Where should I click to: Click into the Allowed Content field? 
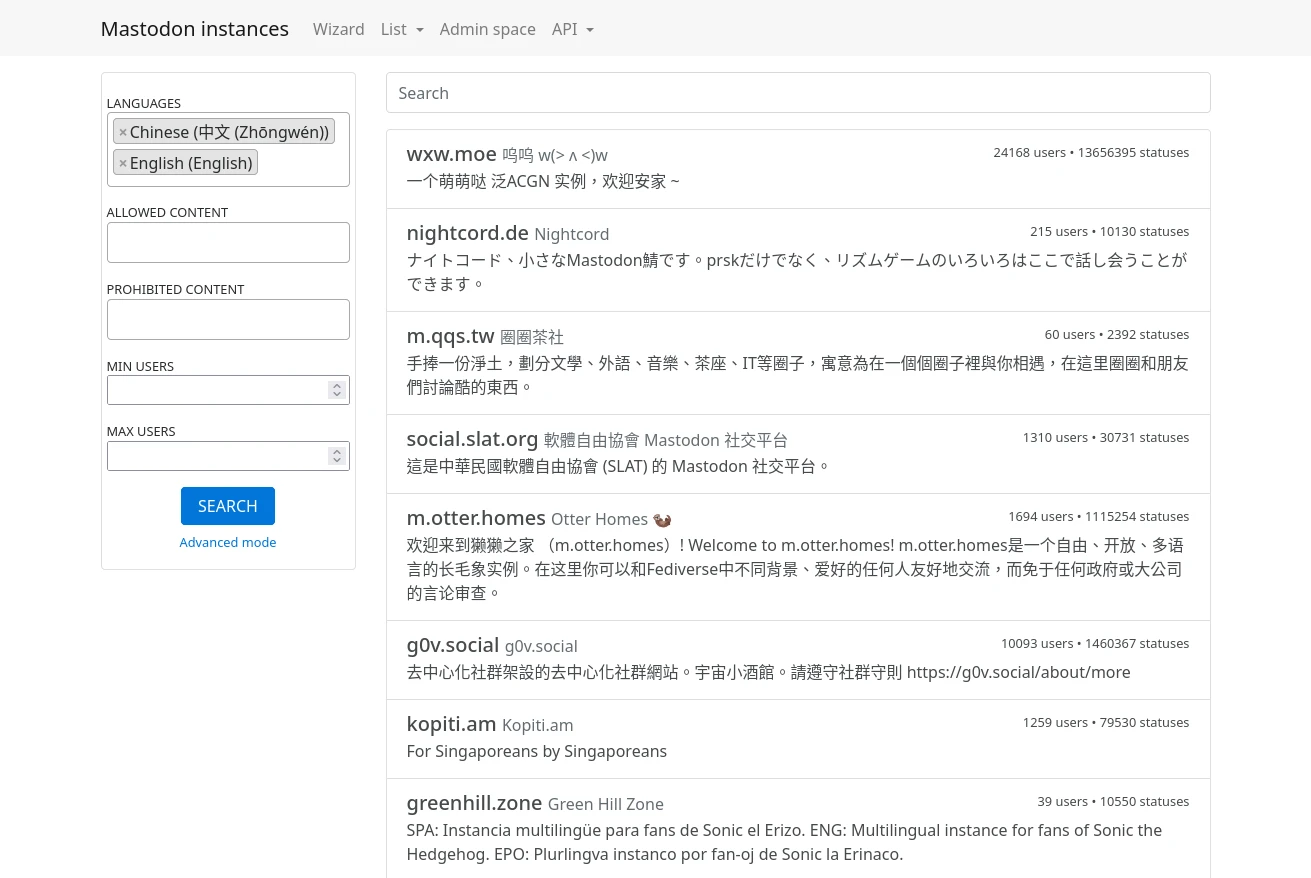click(x=228, y=242)
